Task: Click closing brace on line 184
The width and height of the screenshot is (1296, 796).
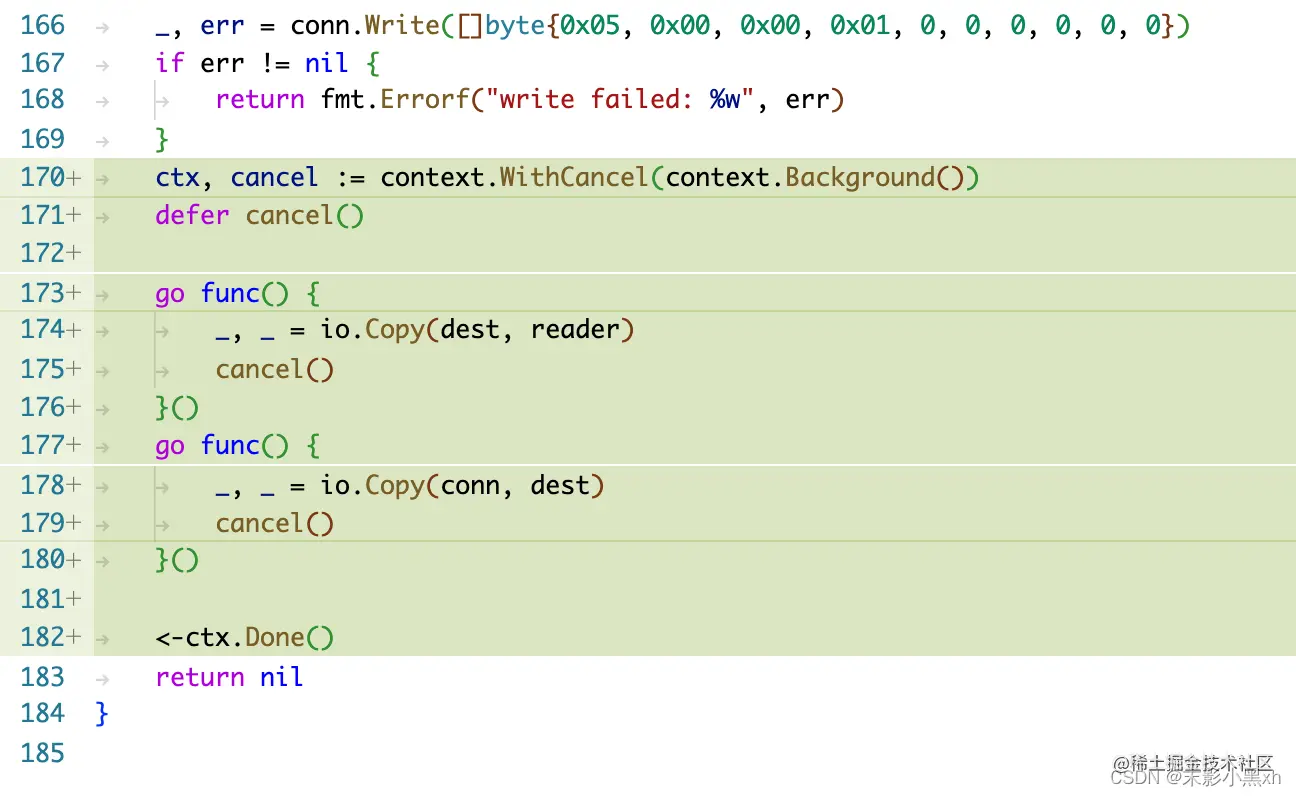Action: coord(102,713)
